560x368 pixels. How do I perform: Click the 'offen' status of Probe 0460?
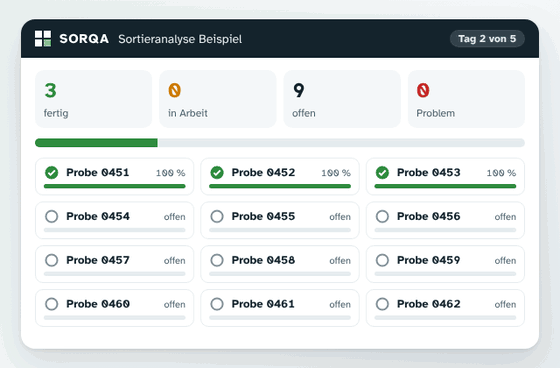click(175, 304)
